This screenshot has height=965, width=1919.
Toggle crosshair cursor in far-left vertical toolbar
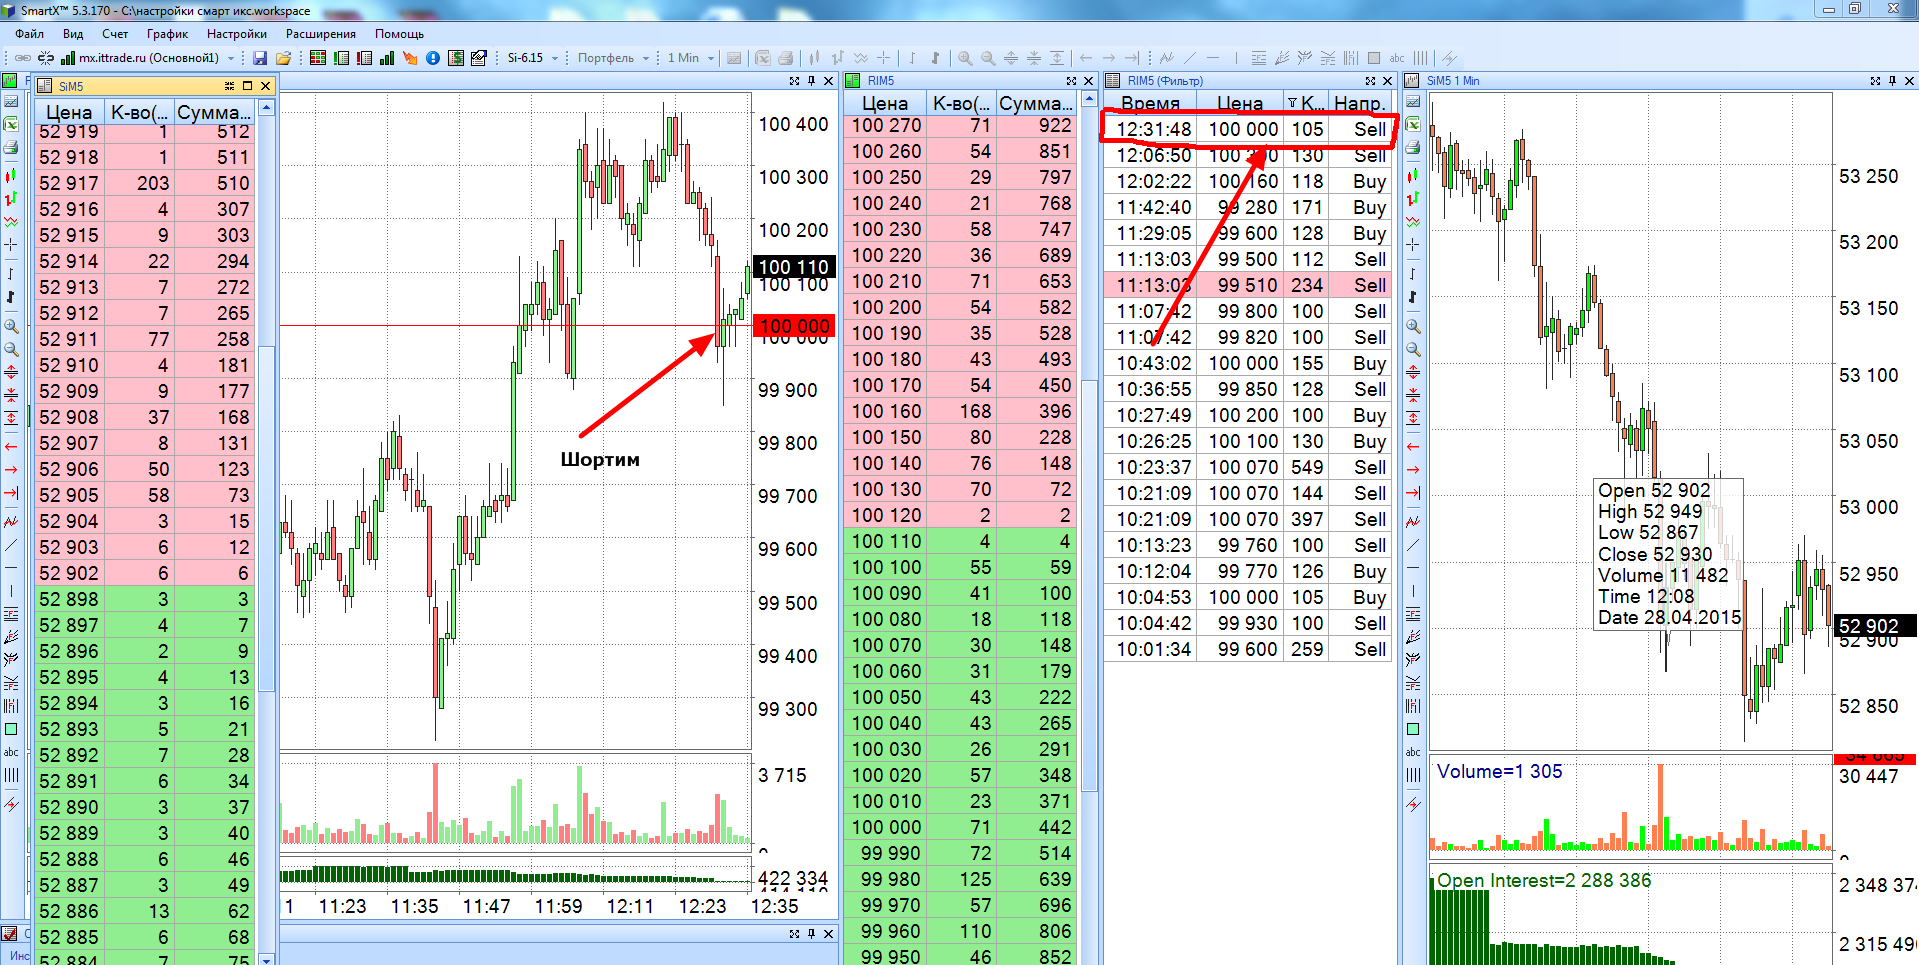(x=11, y=244)
